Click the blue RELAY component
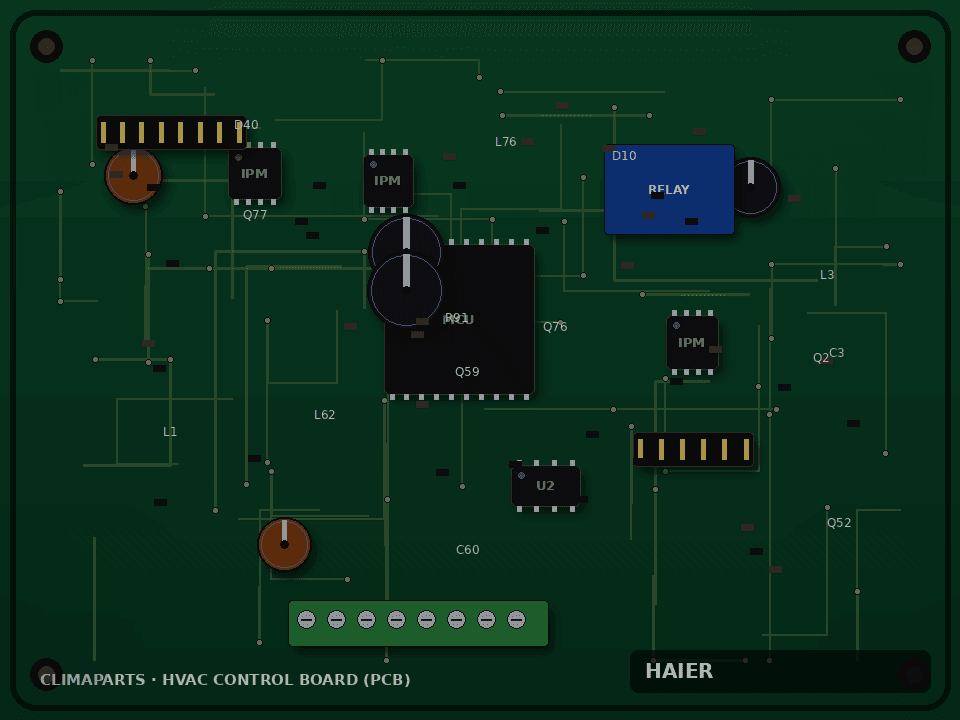 (669, 189)
